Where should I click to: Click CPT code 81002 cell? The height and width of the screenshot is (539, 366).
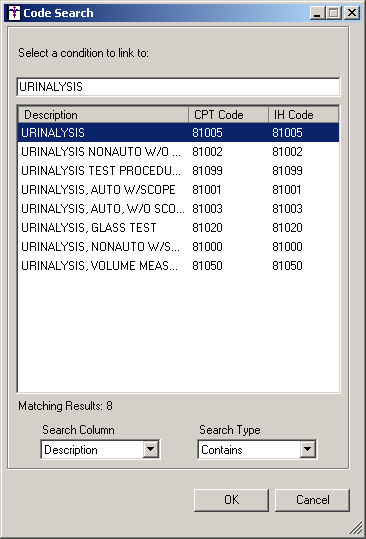(207, 152)
